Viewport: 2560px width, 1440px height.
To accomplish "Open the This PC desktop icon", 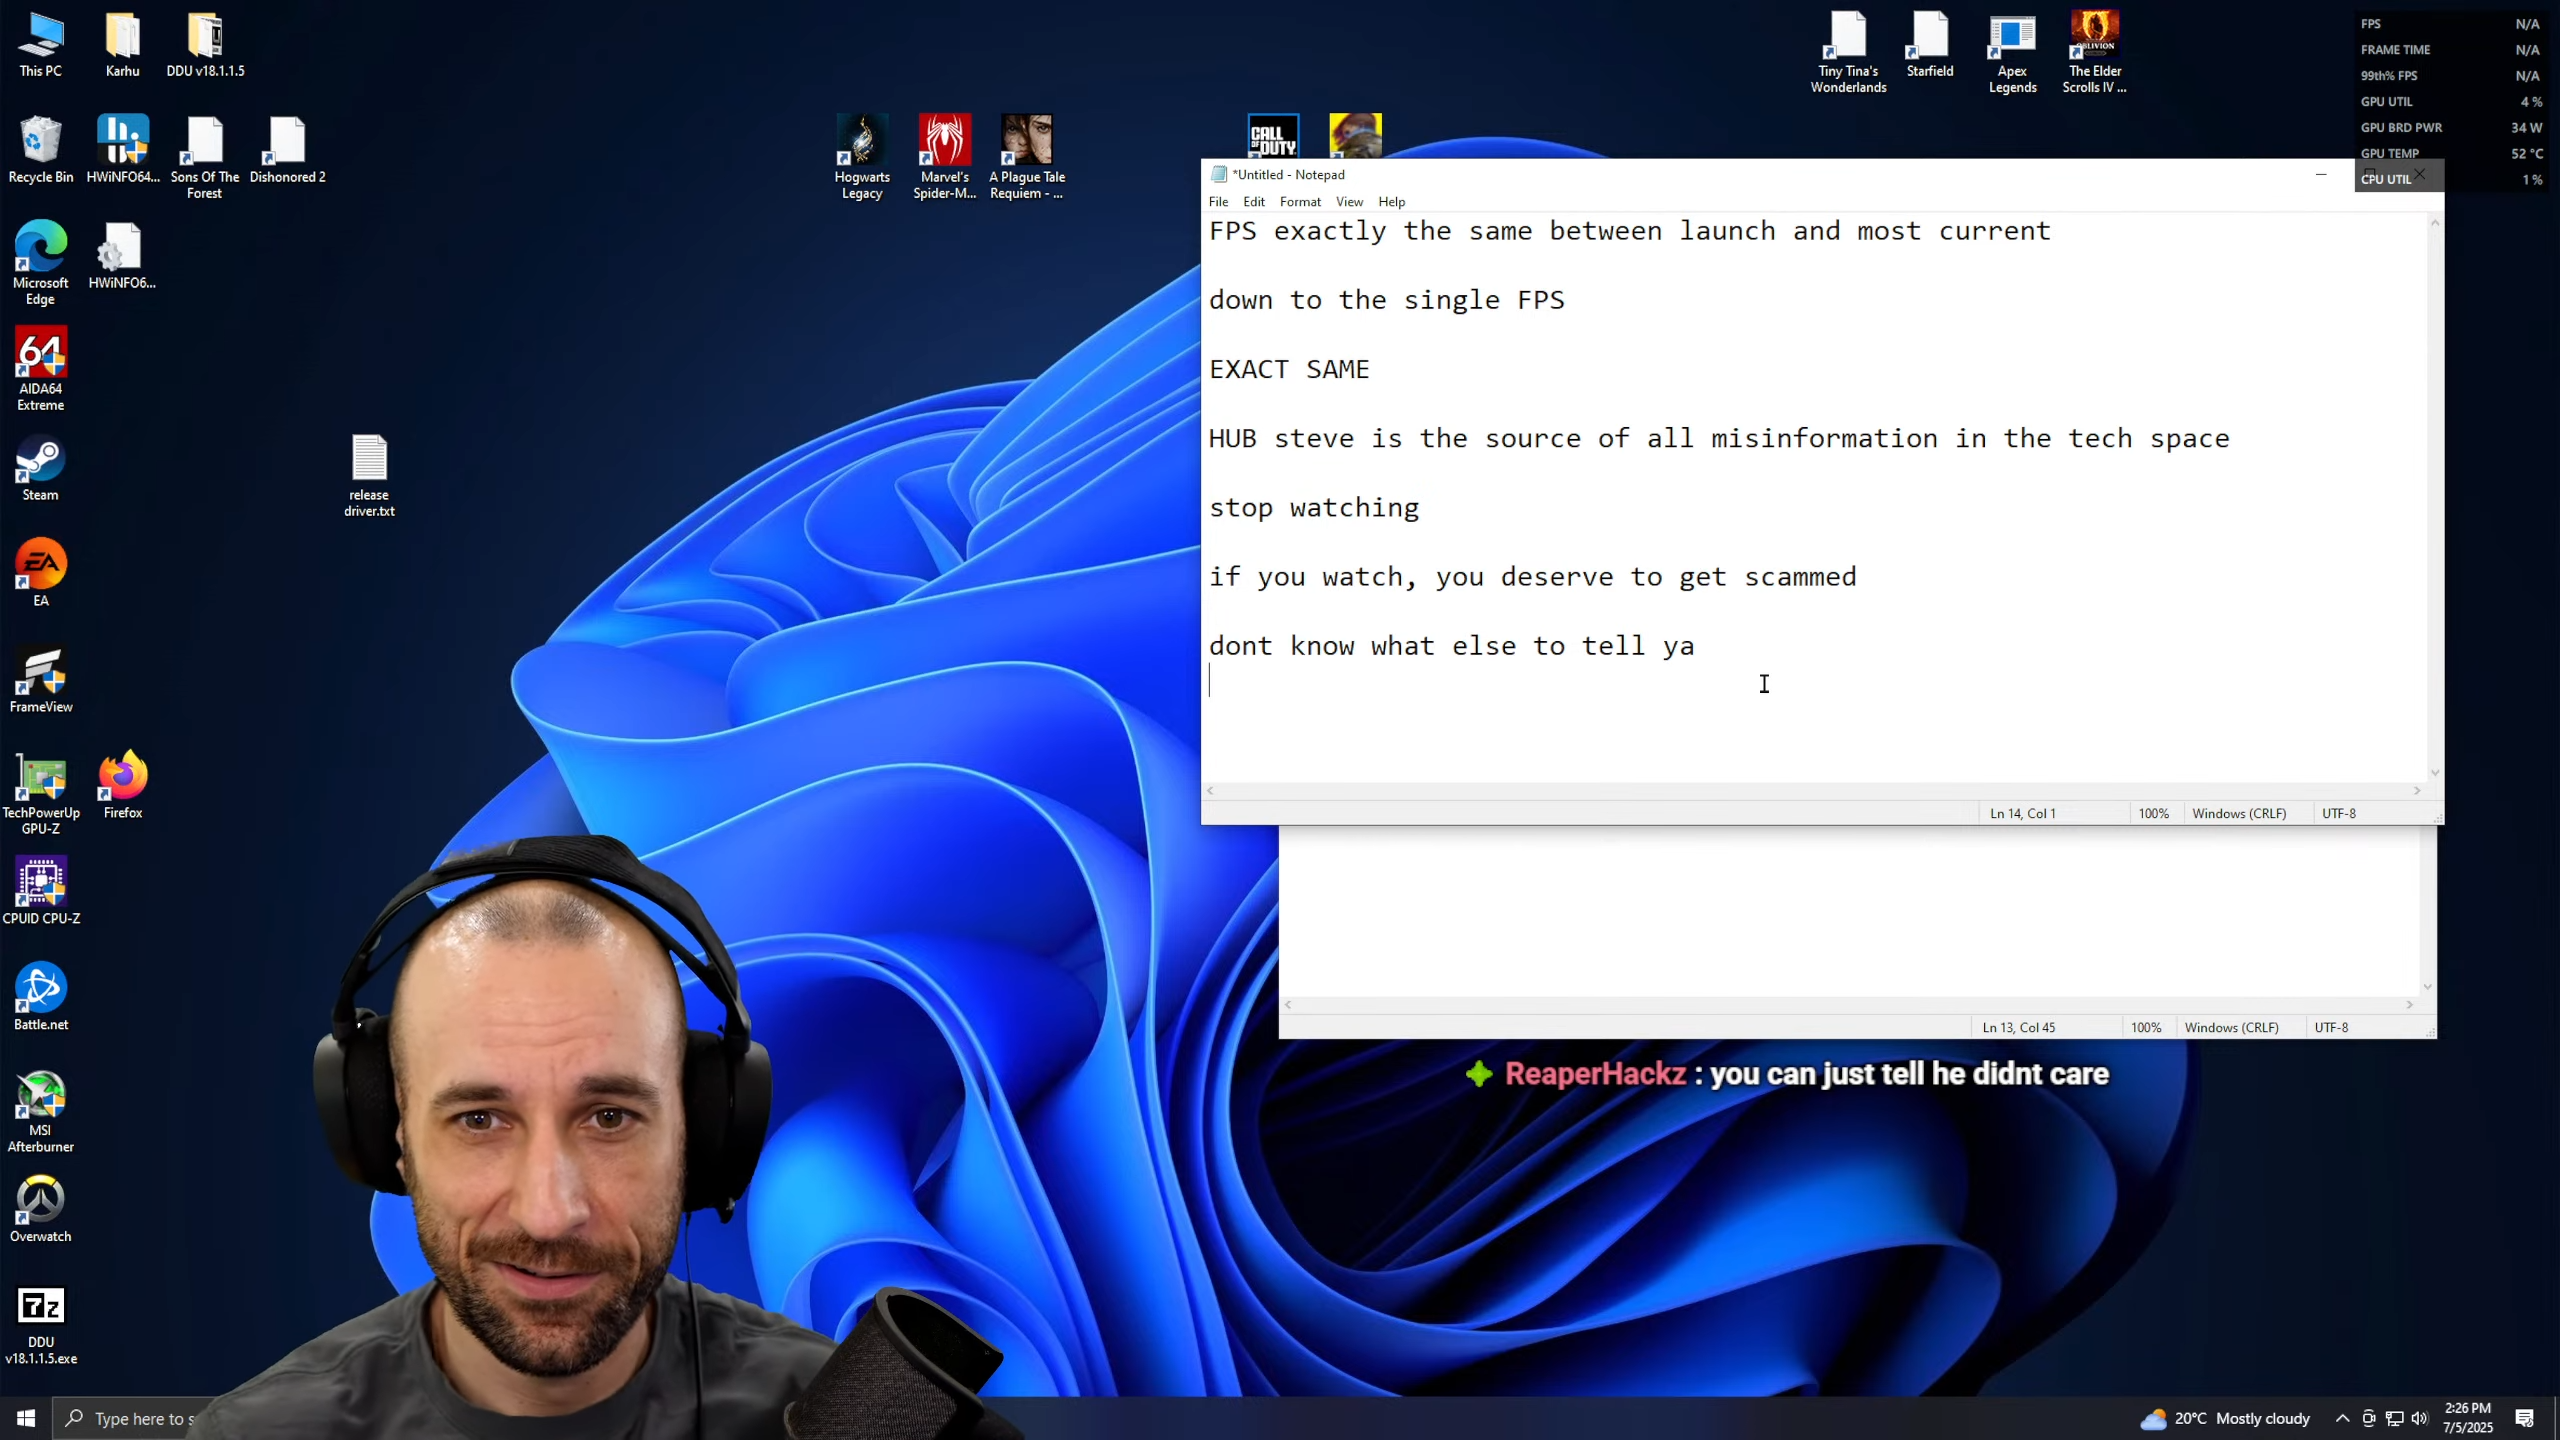I will [x=40, y=44].
